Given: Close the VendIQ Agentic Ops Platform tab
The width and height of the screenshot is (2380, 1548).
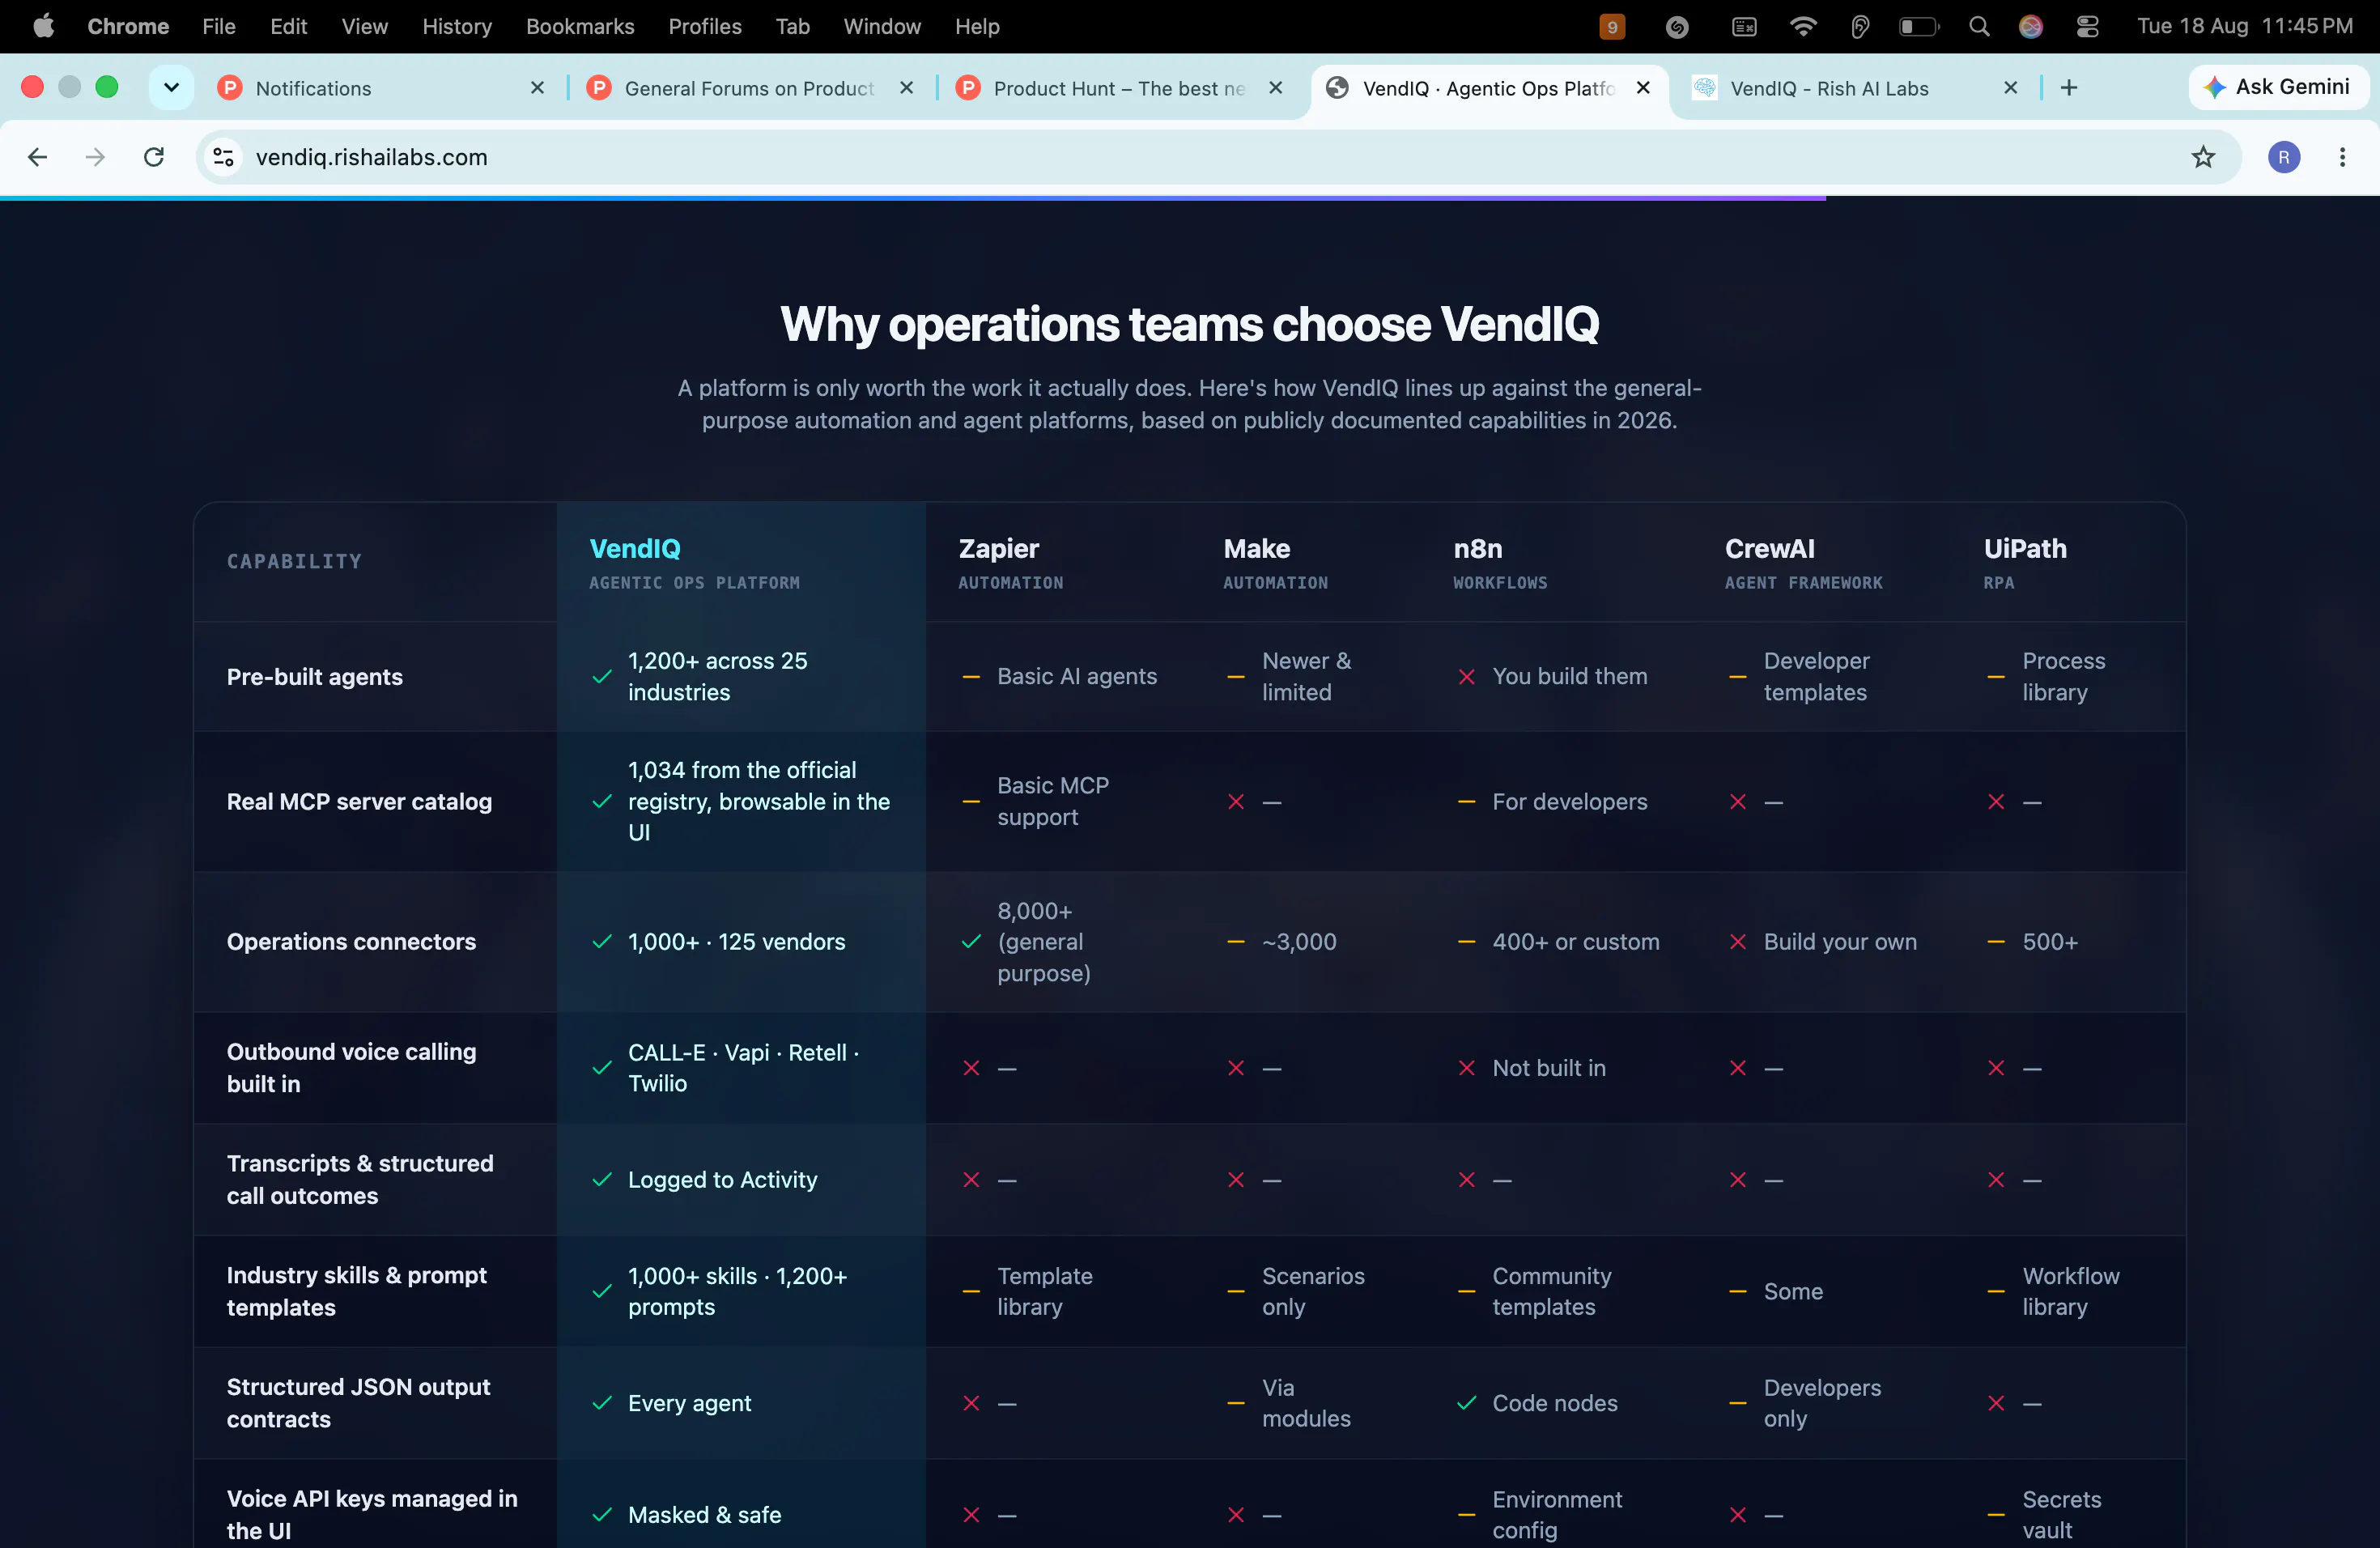Looking at the screenshot, I should (x=1643, y=88).
